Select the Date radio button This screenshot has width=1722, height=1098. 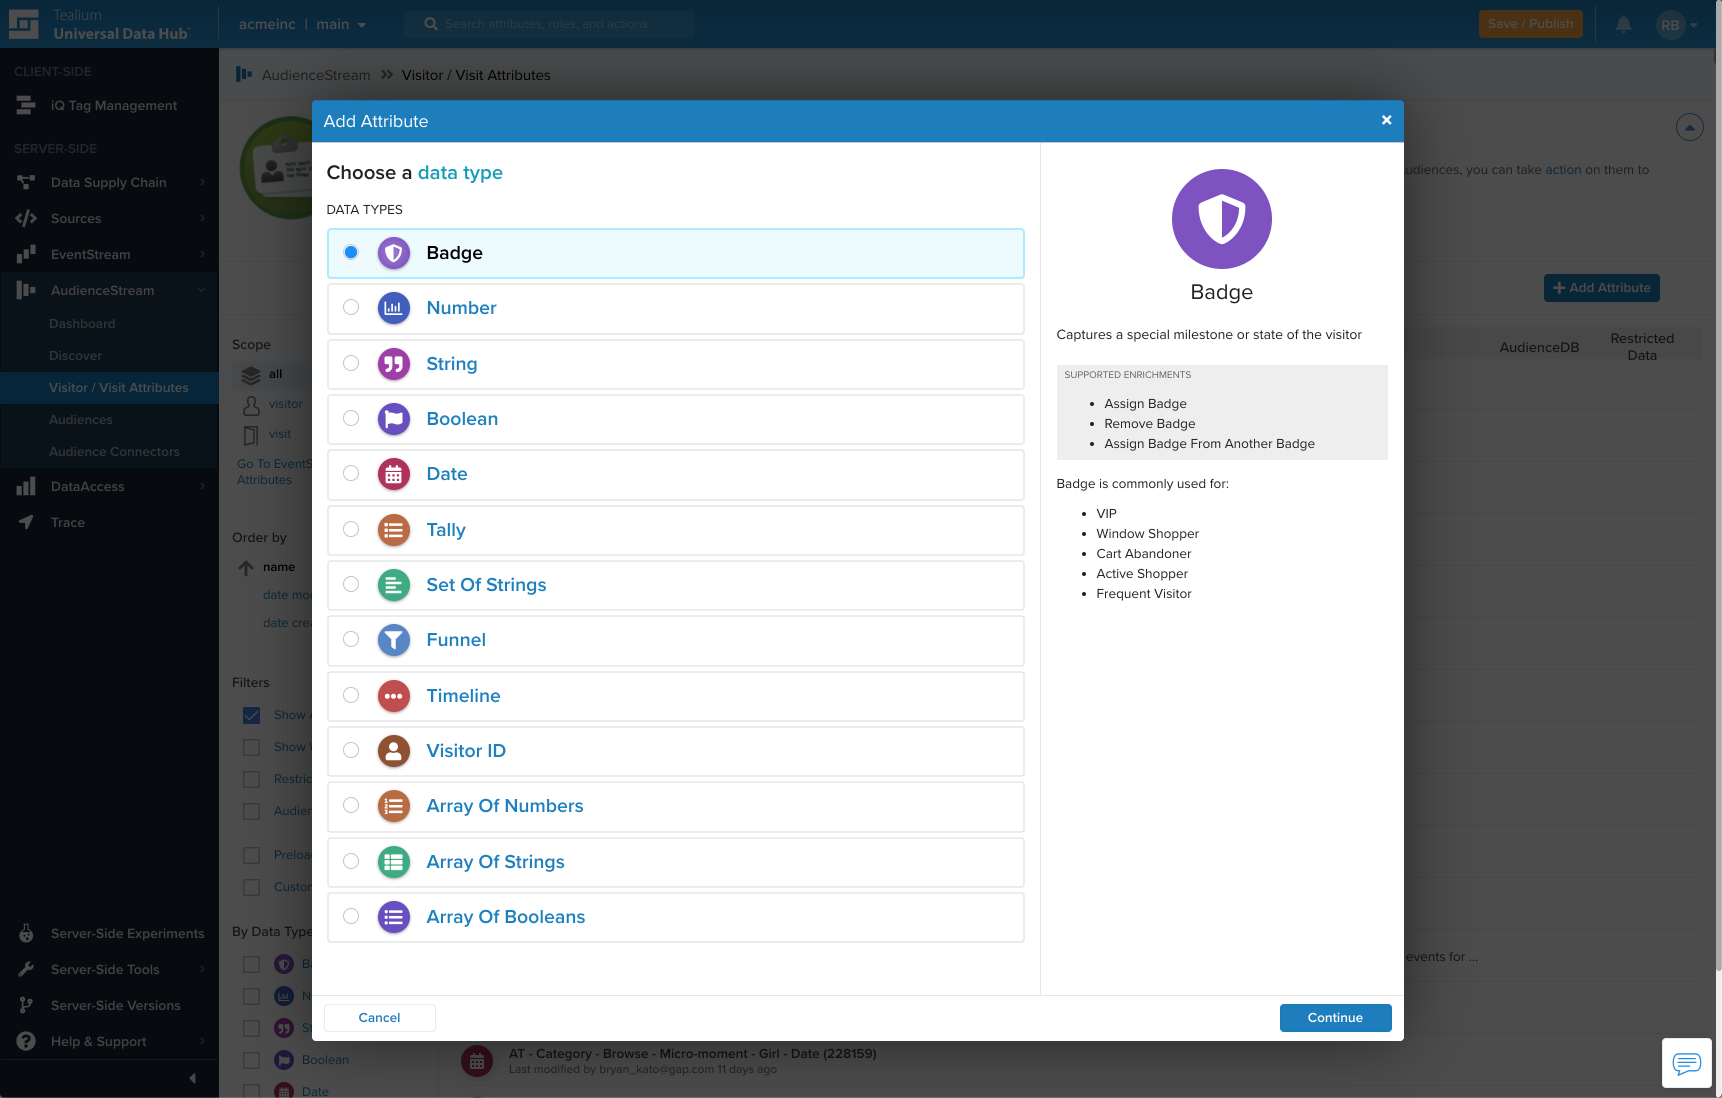[x=351, y=473]
